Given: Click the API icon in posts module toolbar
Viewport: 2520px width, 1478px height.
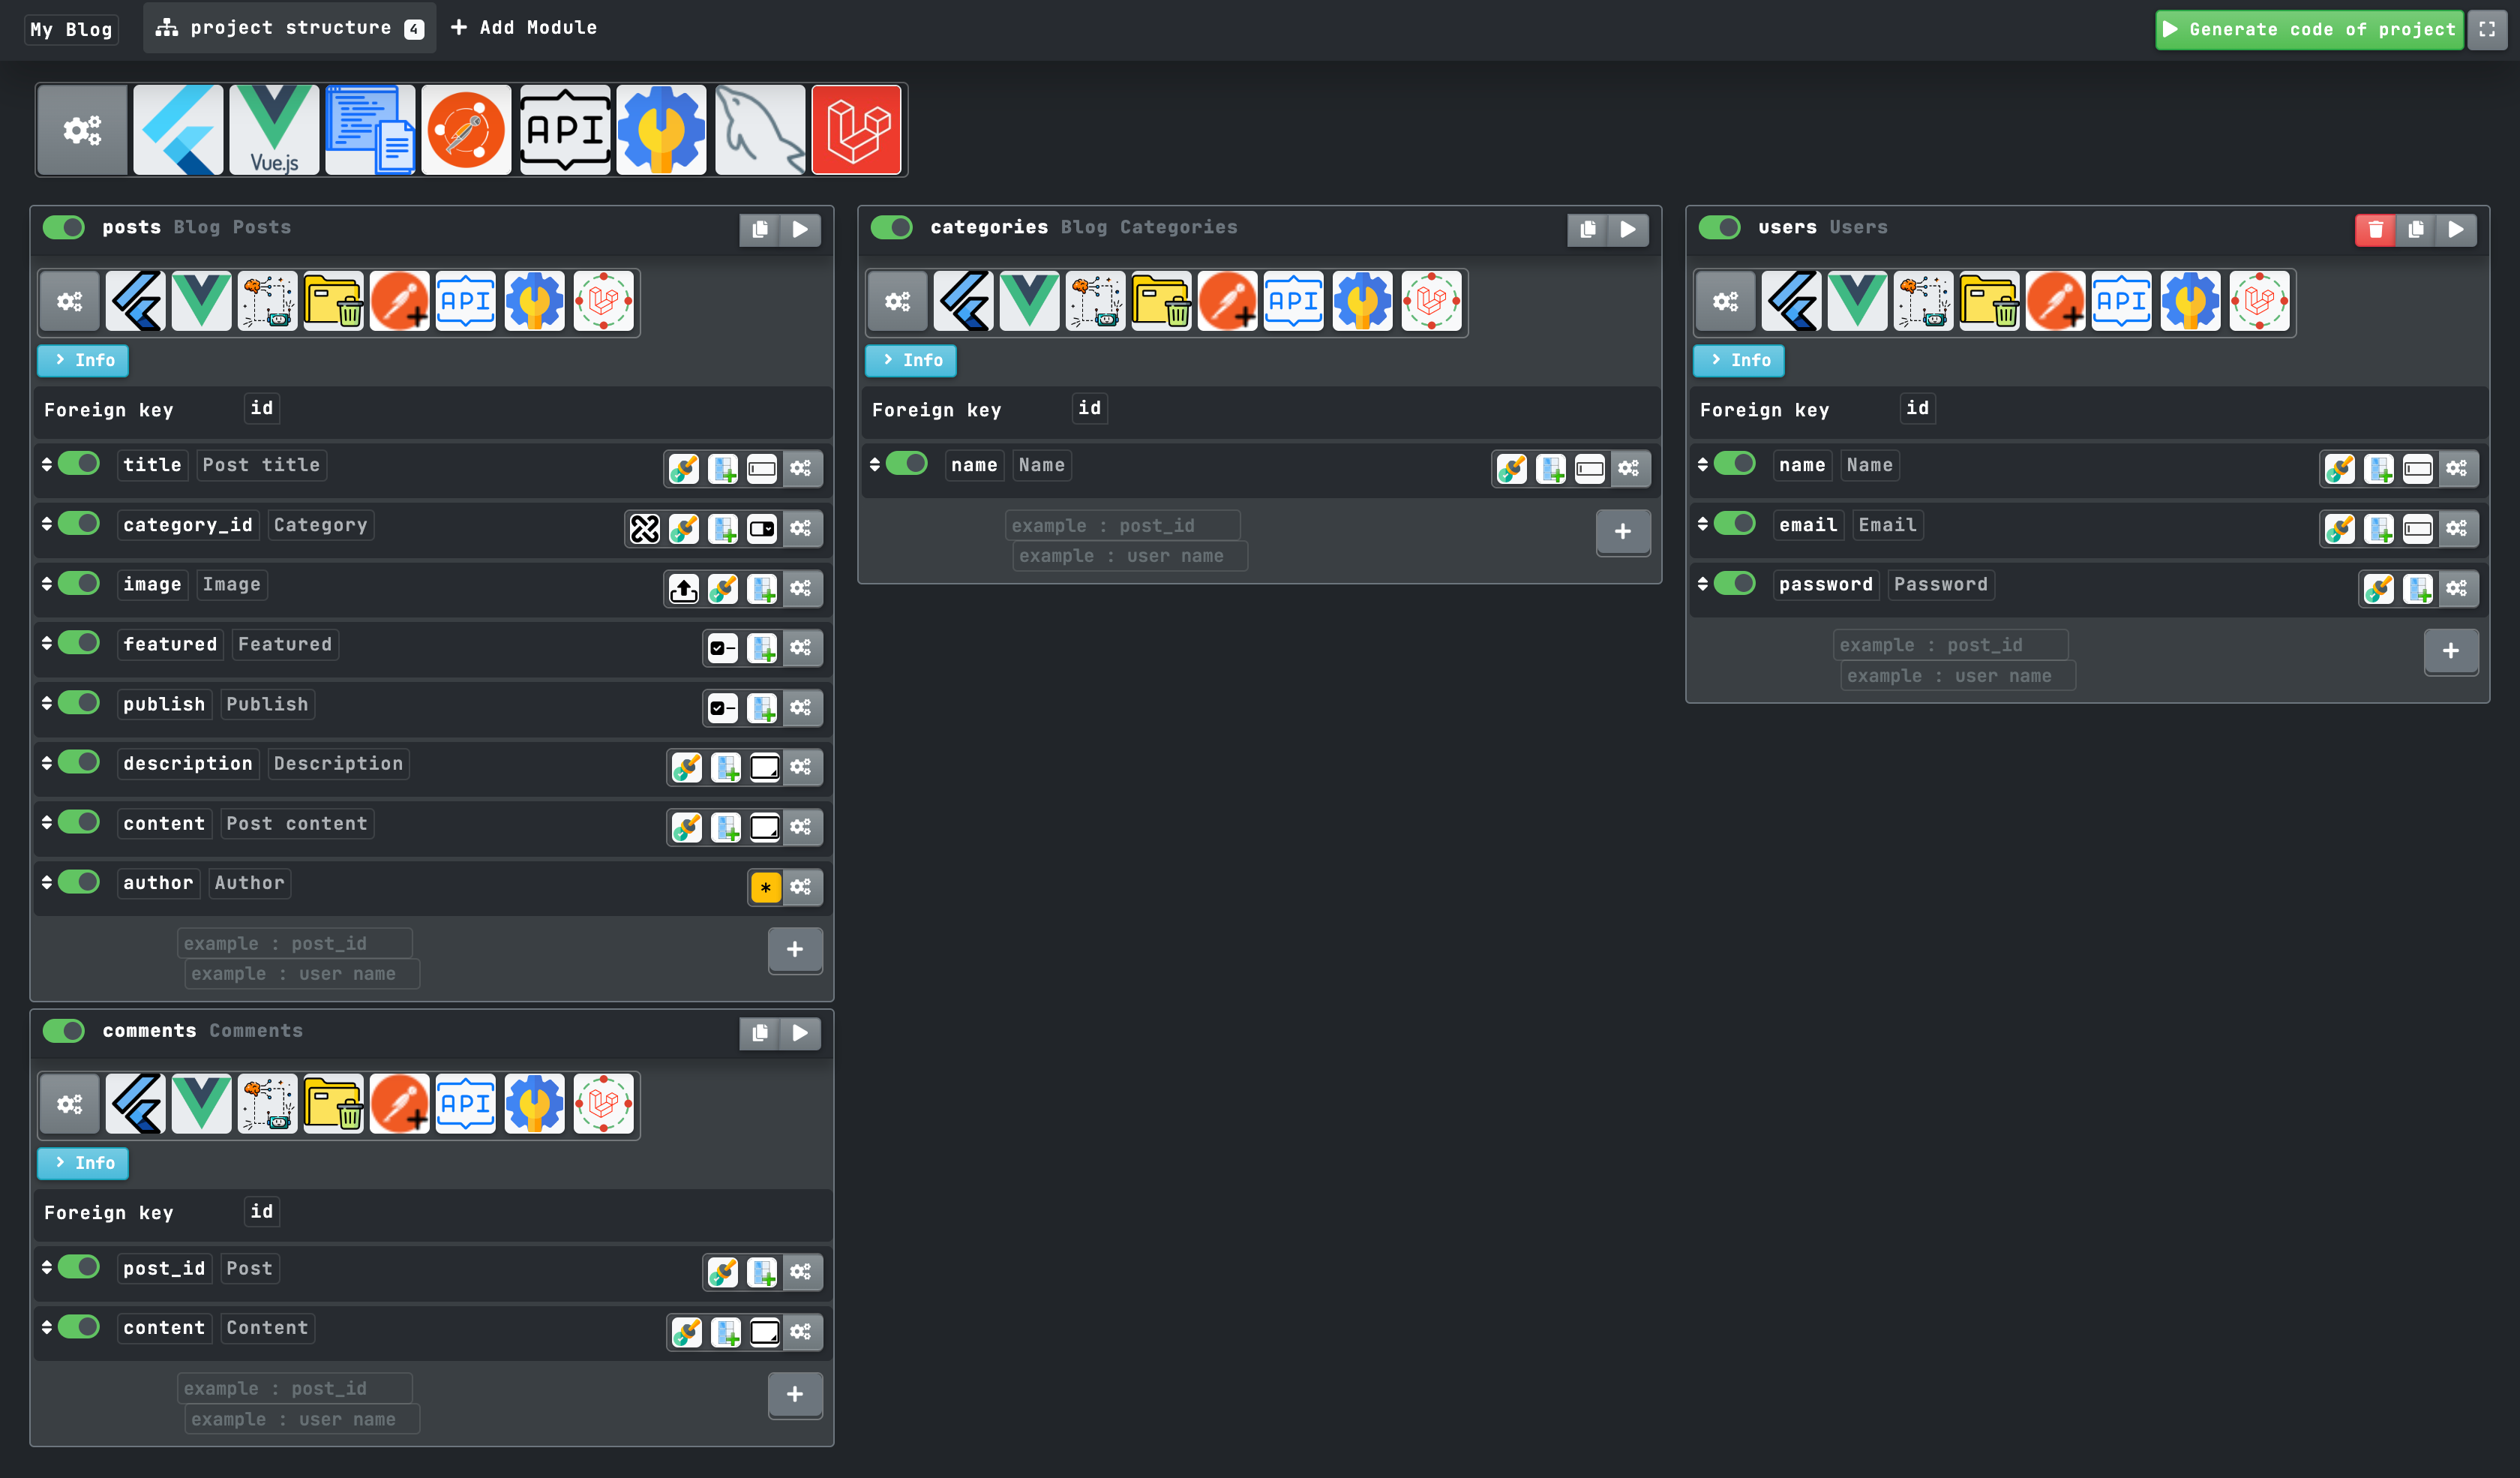Looking at the screenshot, I should coord(466,301).
